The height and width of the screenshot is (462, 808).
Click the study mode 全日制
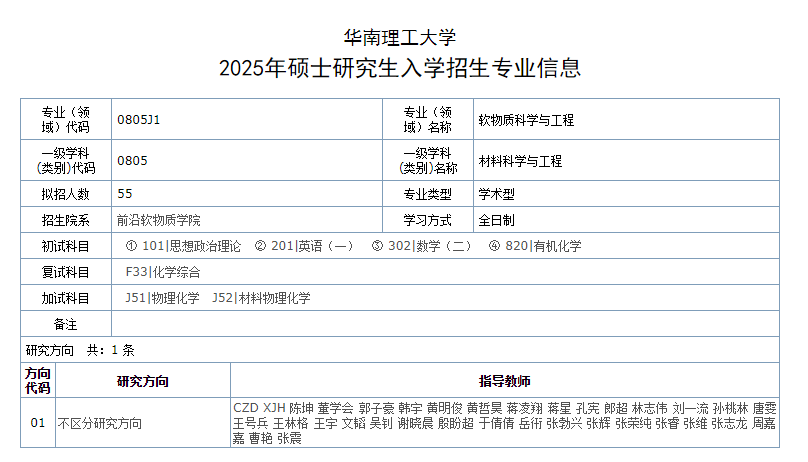(x=496, y=220)
